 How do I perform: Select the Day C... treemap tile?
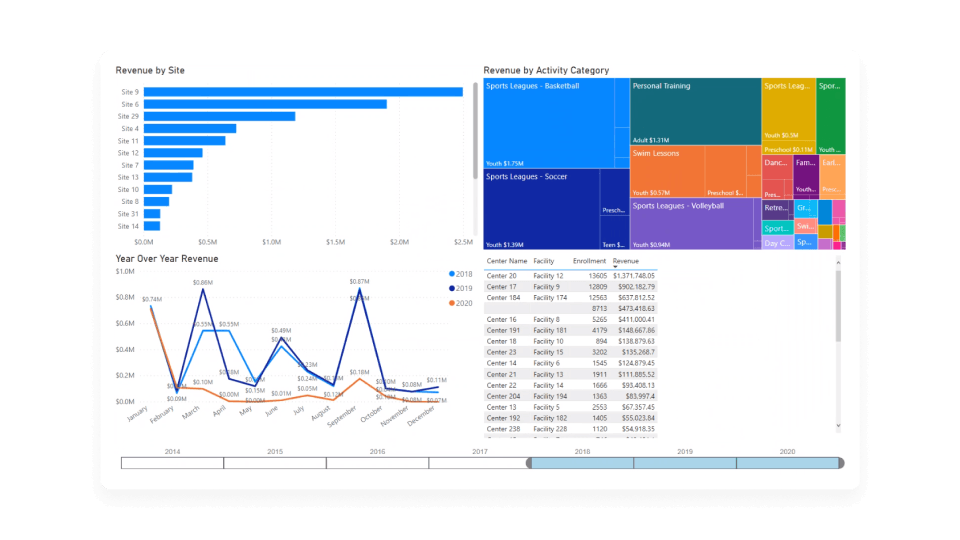pos(778,243)
